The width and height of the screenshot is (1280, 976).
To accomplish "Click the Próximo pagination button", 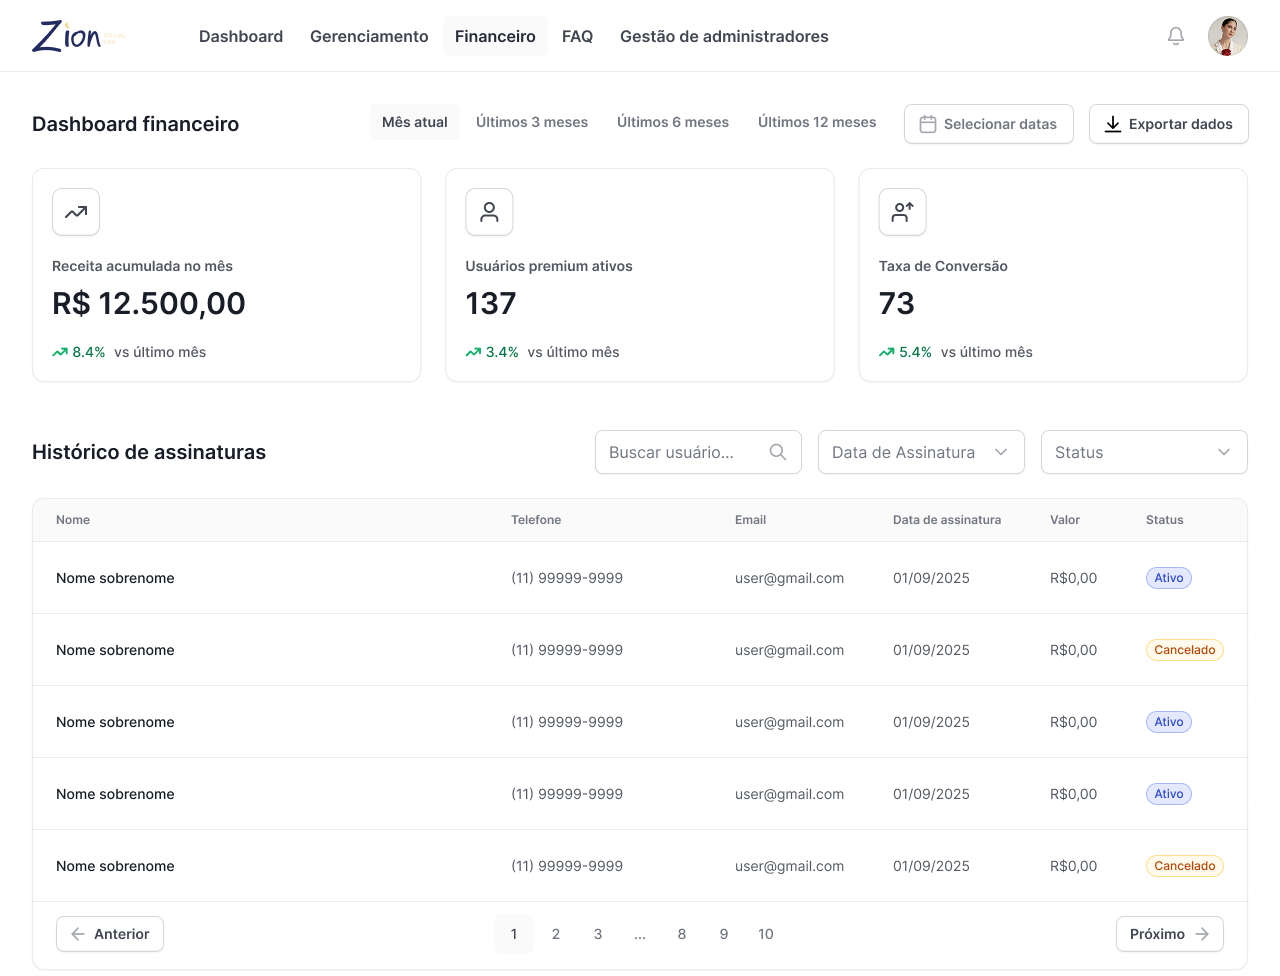I will 1169,933.
